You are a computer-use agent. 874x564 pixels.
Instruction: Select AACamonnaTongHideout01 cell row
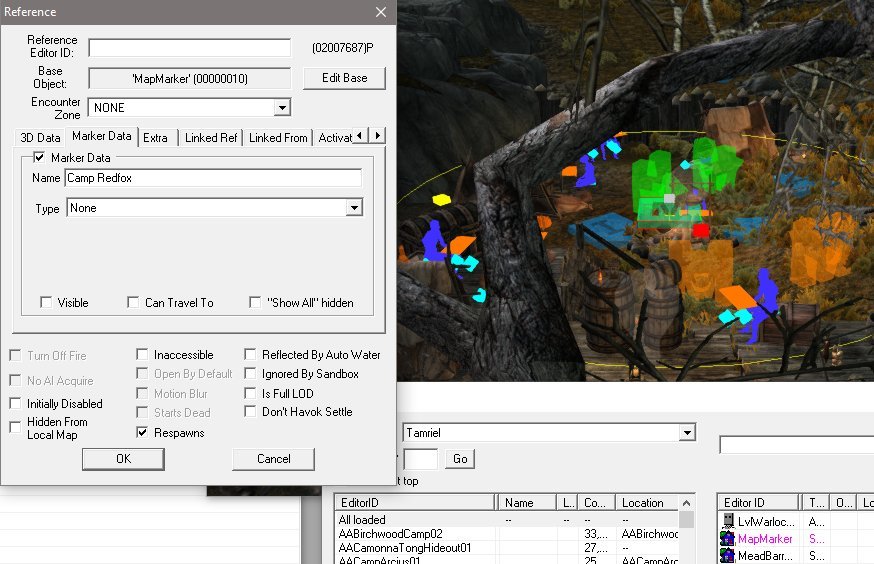click(507, 548)
